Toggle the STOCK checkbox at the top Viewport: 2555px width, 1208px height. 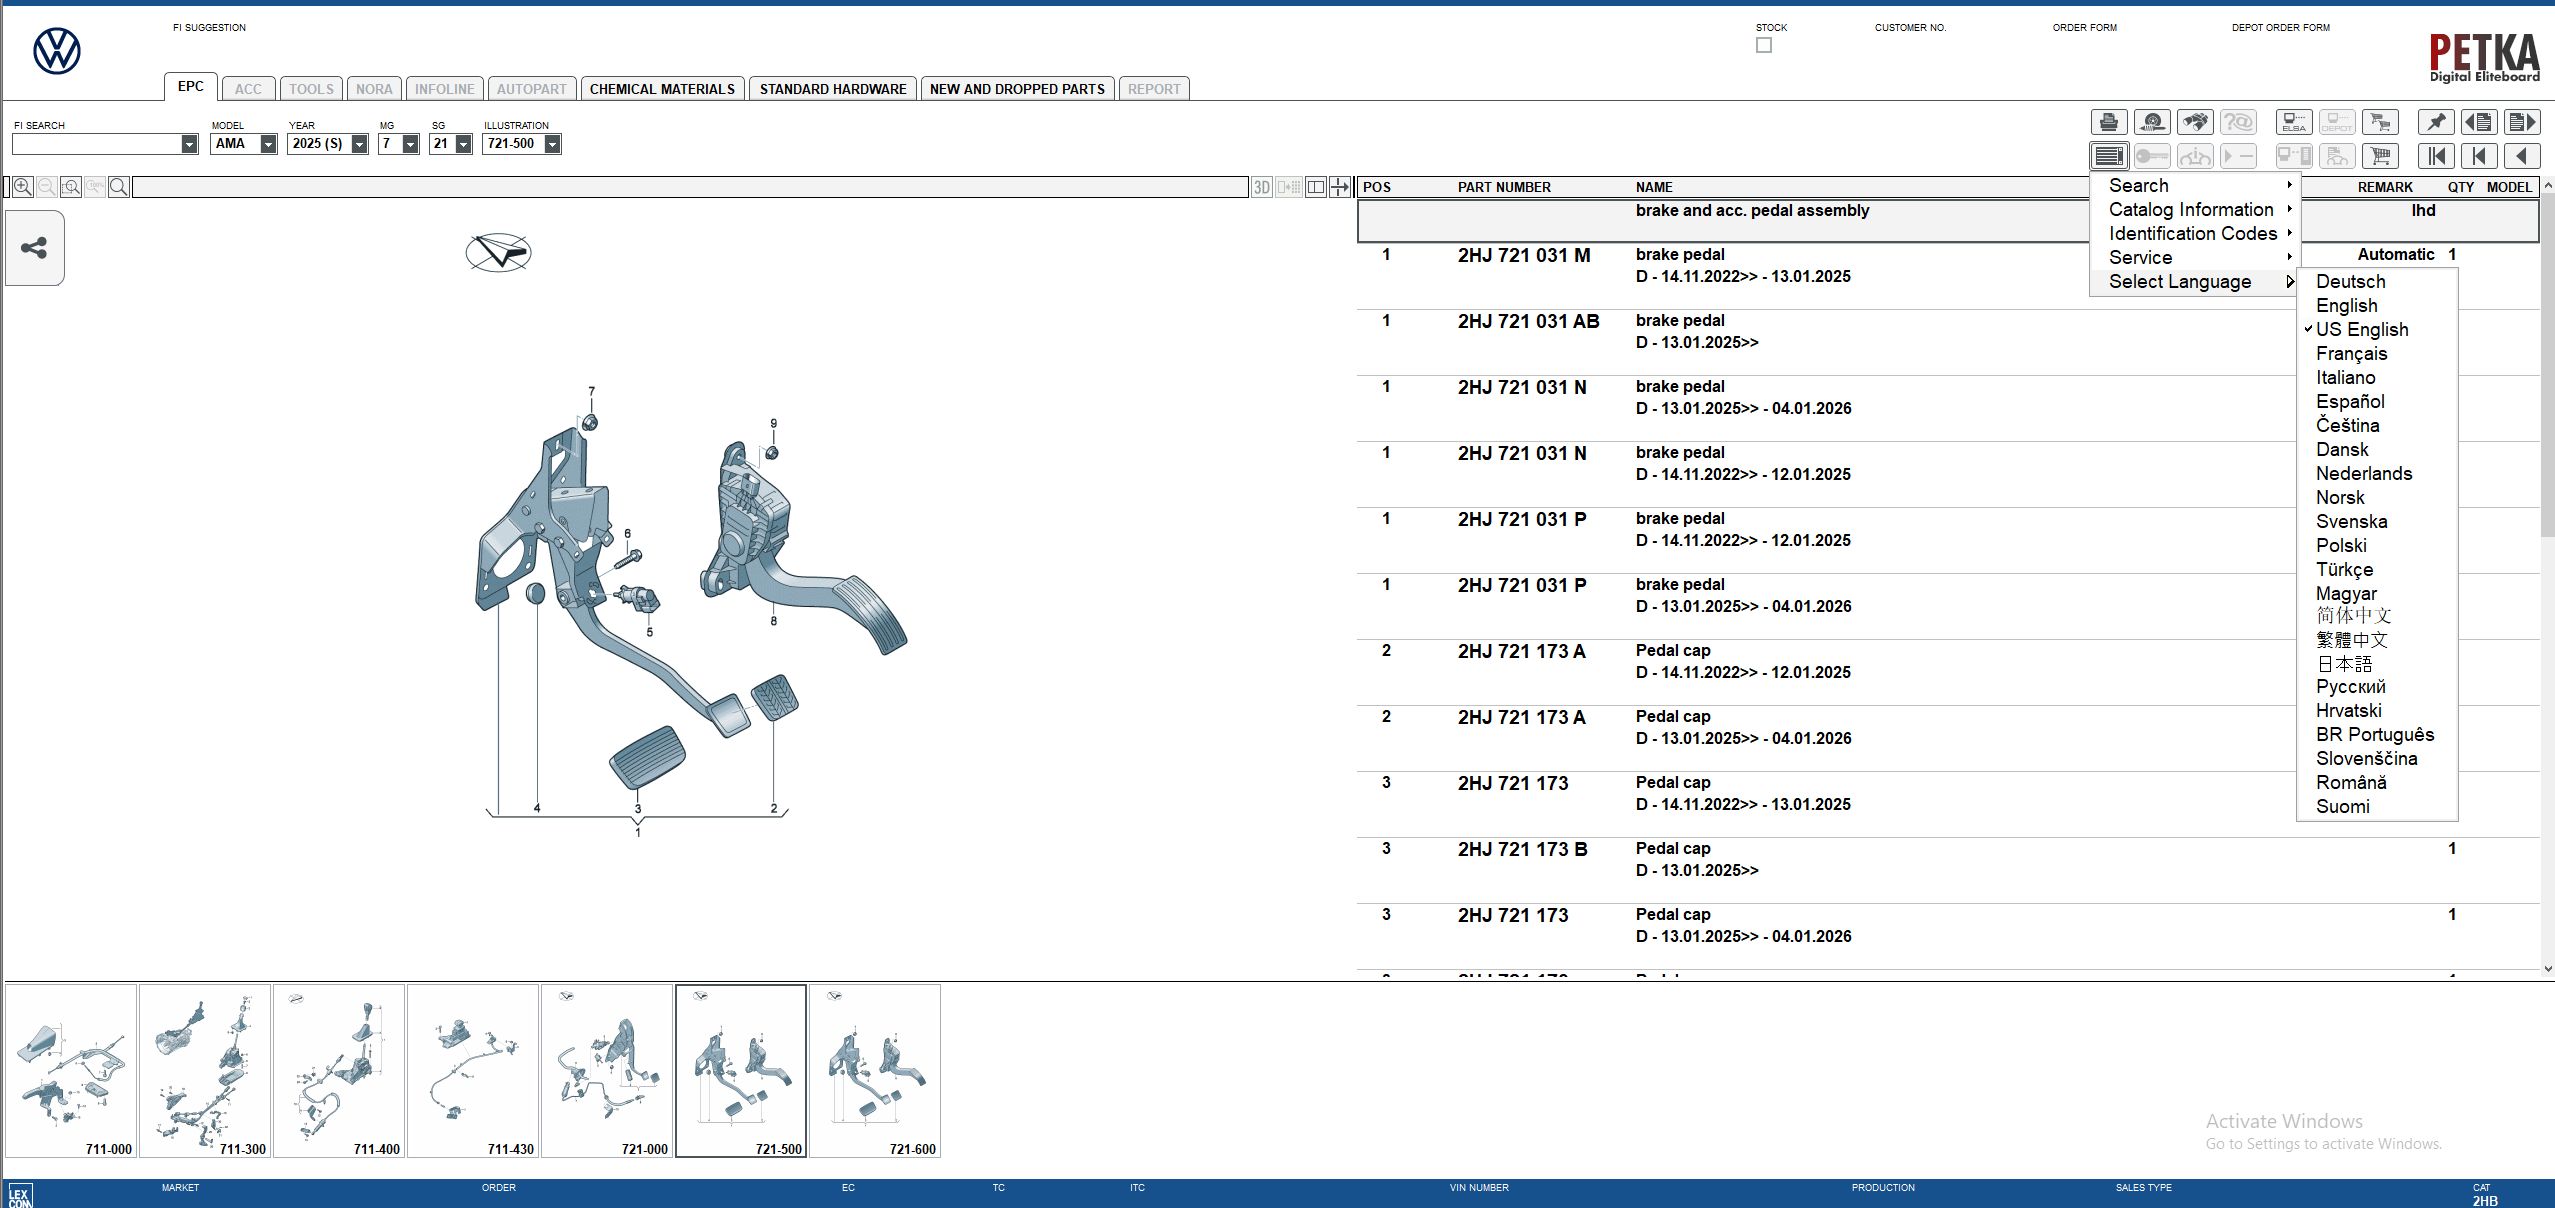(x=1763, y=44)
